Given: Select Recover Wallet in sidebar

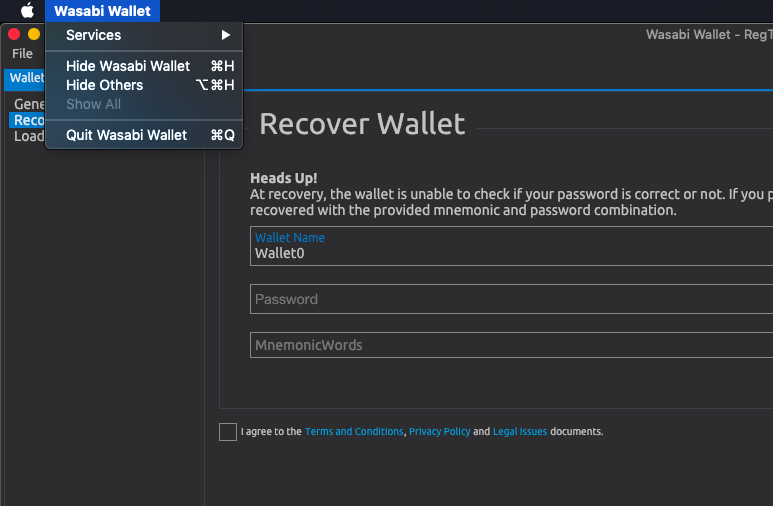Looking at the screenshot, I should 29,120.
